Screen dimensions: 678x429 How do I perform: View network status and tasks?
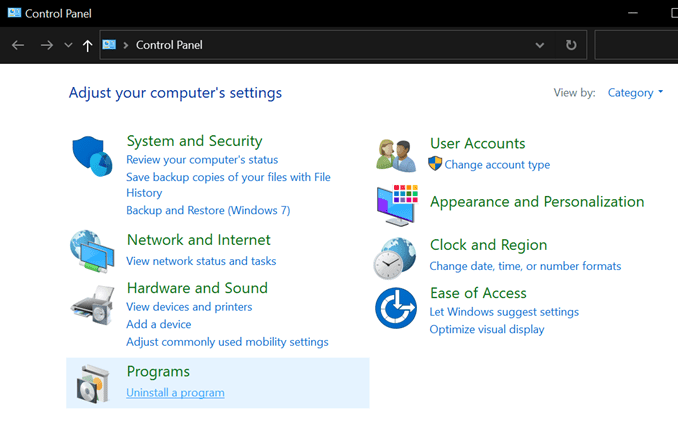[201, 261]
